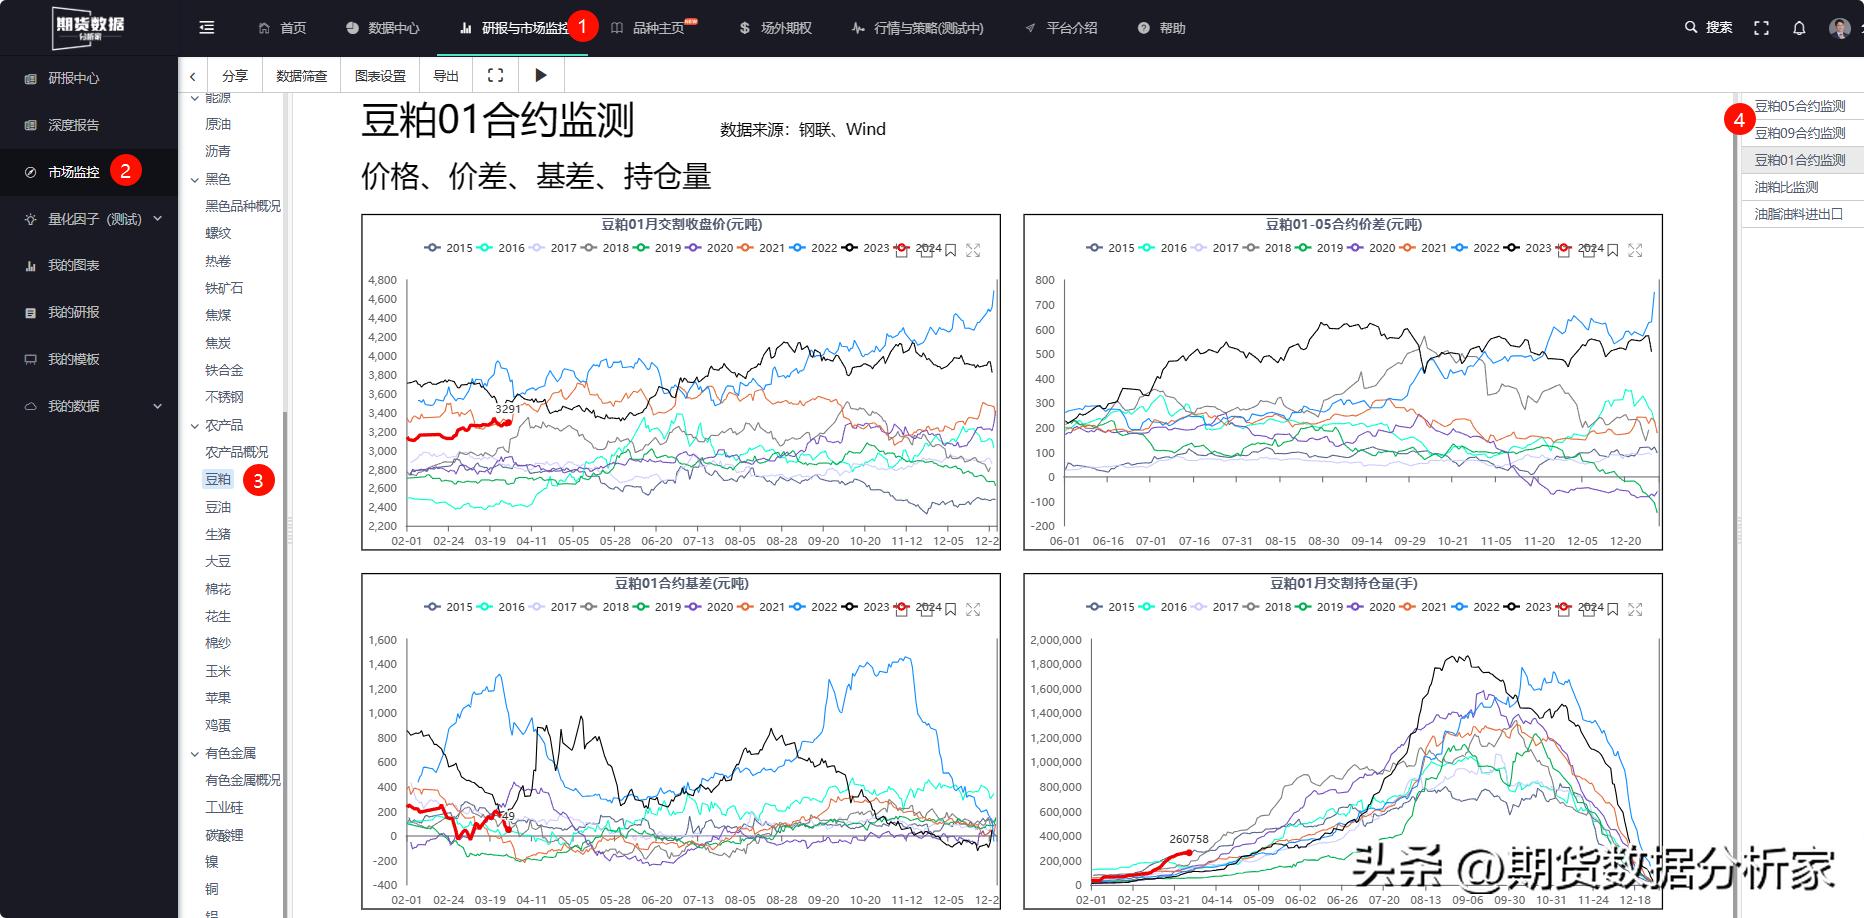Select 原油 in the category tree
1864x918 pixels.
(x=218, y=124)
